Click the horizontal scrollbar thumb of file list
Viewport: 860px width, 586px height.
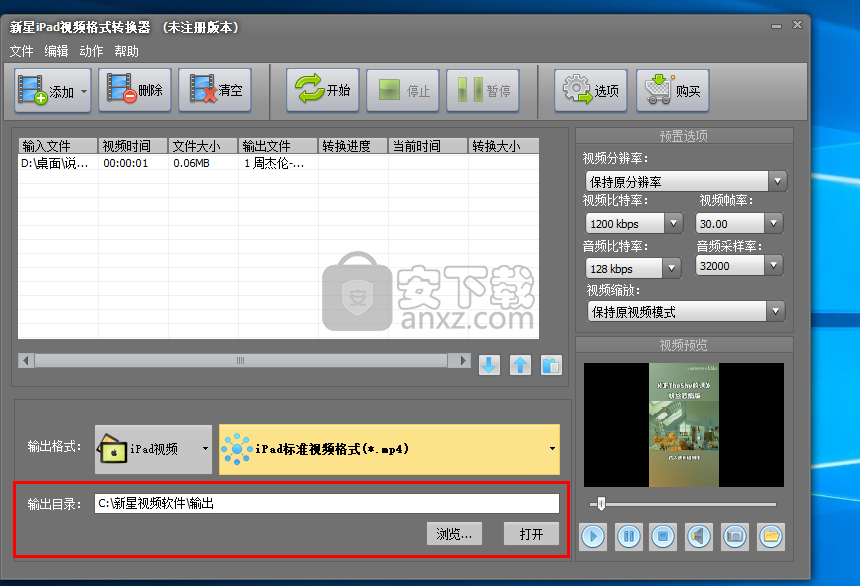(241, 360)
